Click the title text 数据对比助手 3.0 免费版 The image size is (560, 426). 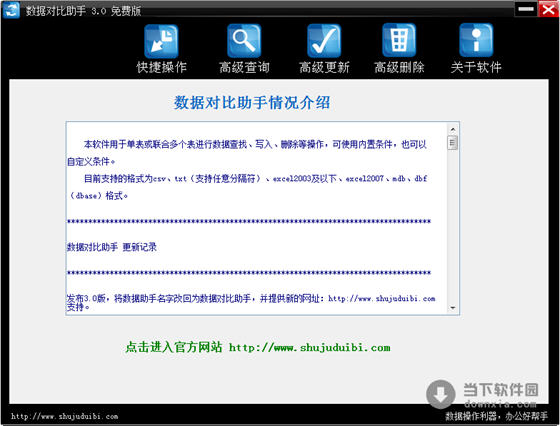tap(83, 11)
